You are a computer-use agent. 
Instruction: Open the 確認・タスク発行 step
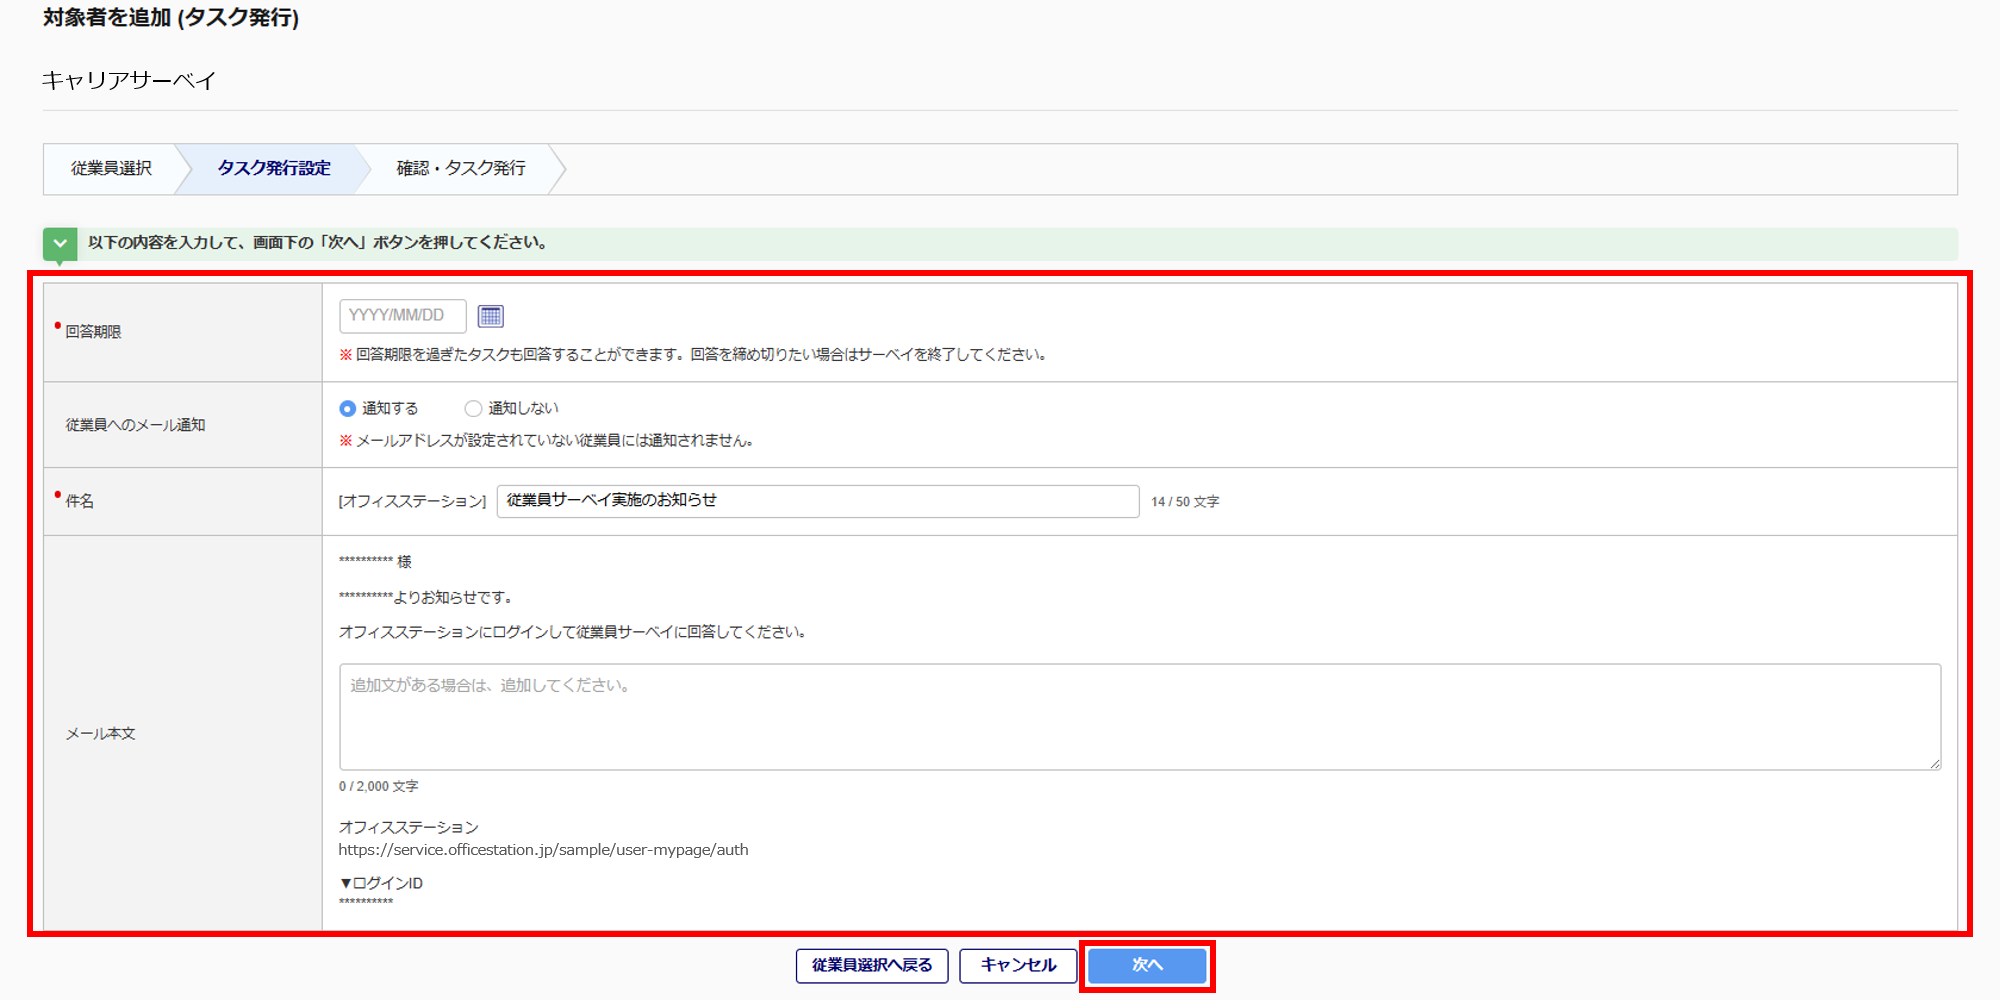[x=461, y=168]
